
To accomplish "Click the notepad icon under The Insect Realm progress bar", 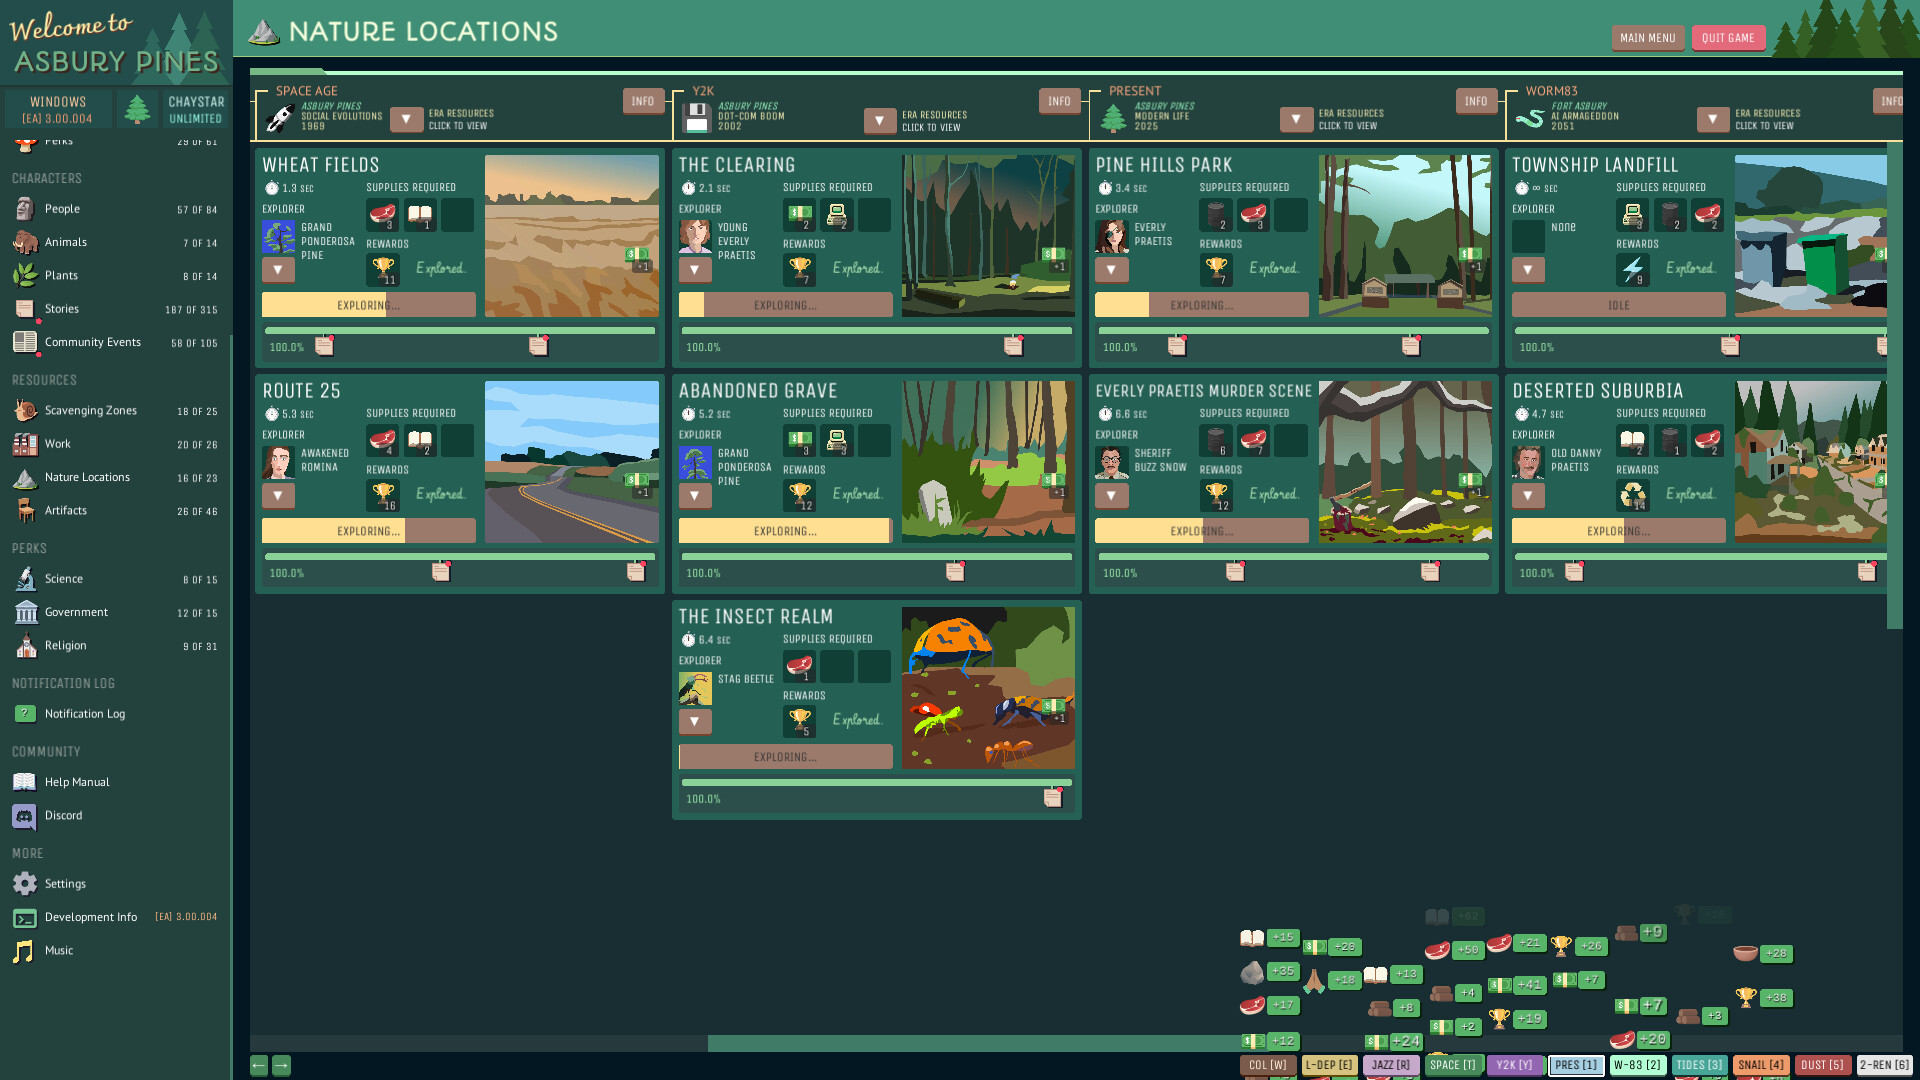I will tap(1053, 797).
